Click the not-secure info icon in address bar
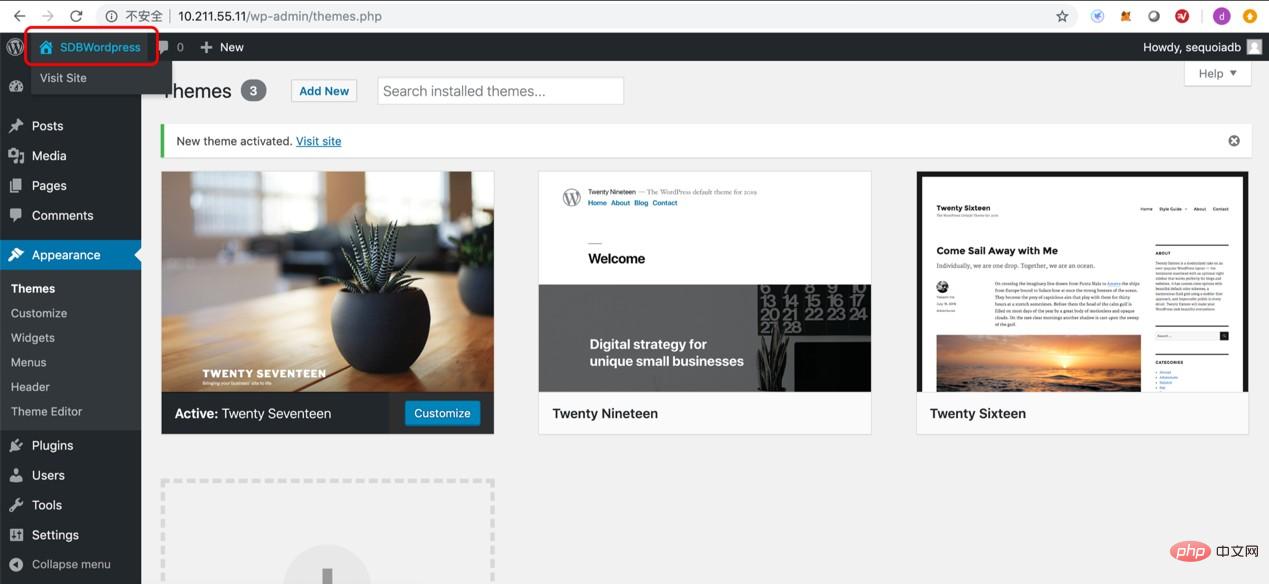Image resolution: width=1269 pixels, height=584 pixels. (111, 16)
